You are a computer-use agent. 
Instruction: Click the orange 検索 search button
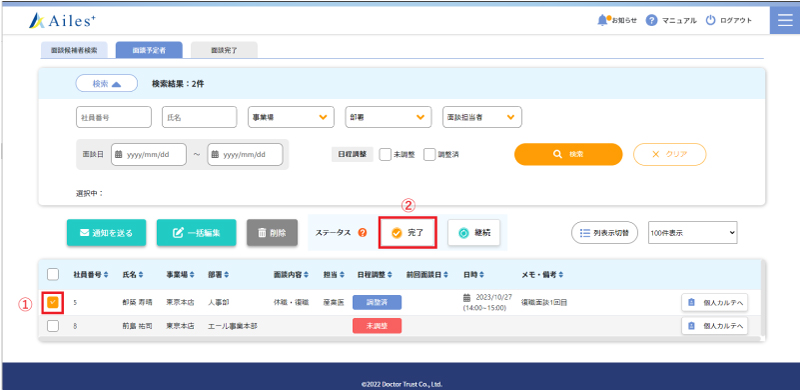[568, 154]
